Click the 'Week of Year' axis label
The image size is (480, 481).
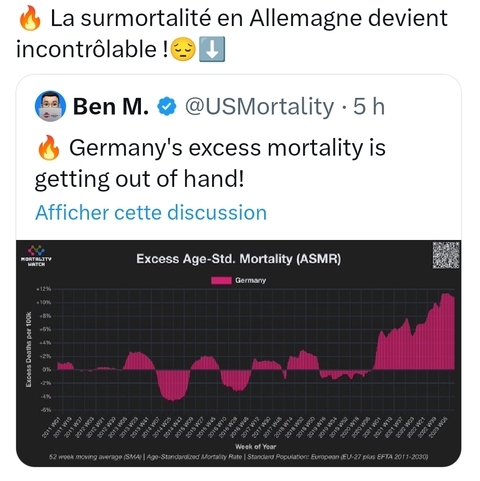point(256,446)
